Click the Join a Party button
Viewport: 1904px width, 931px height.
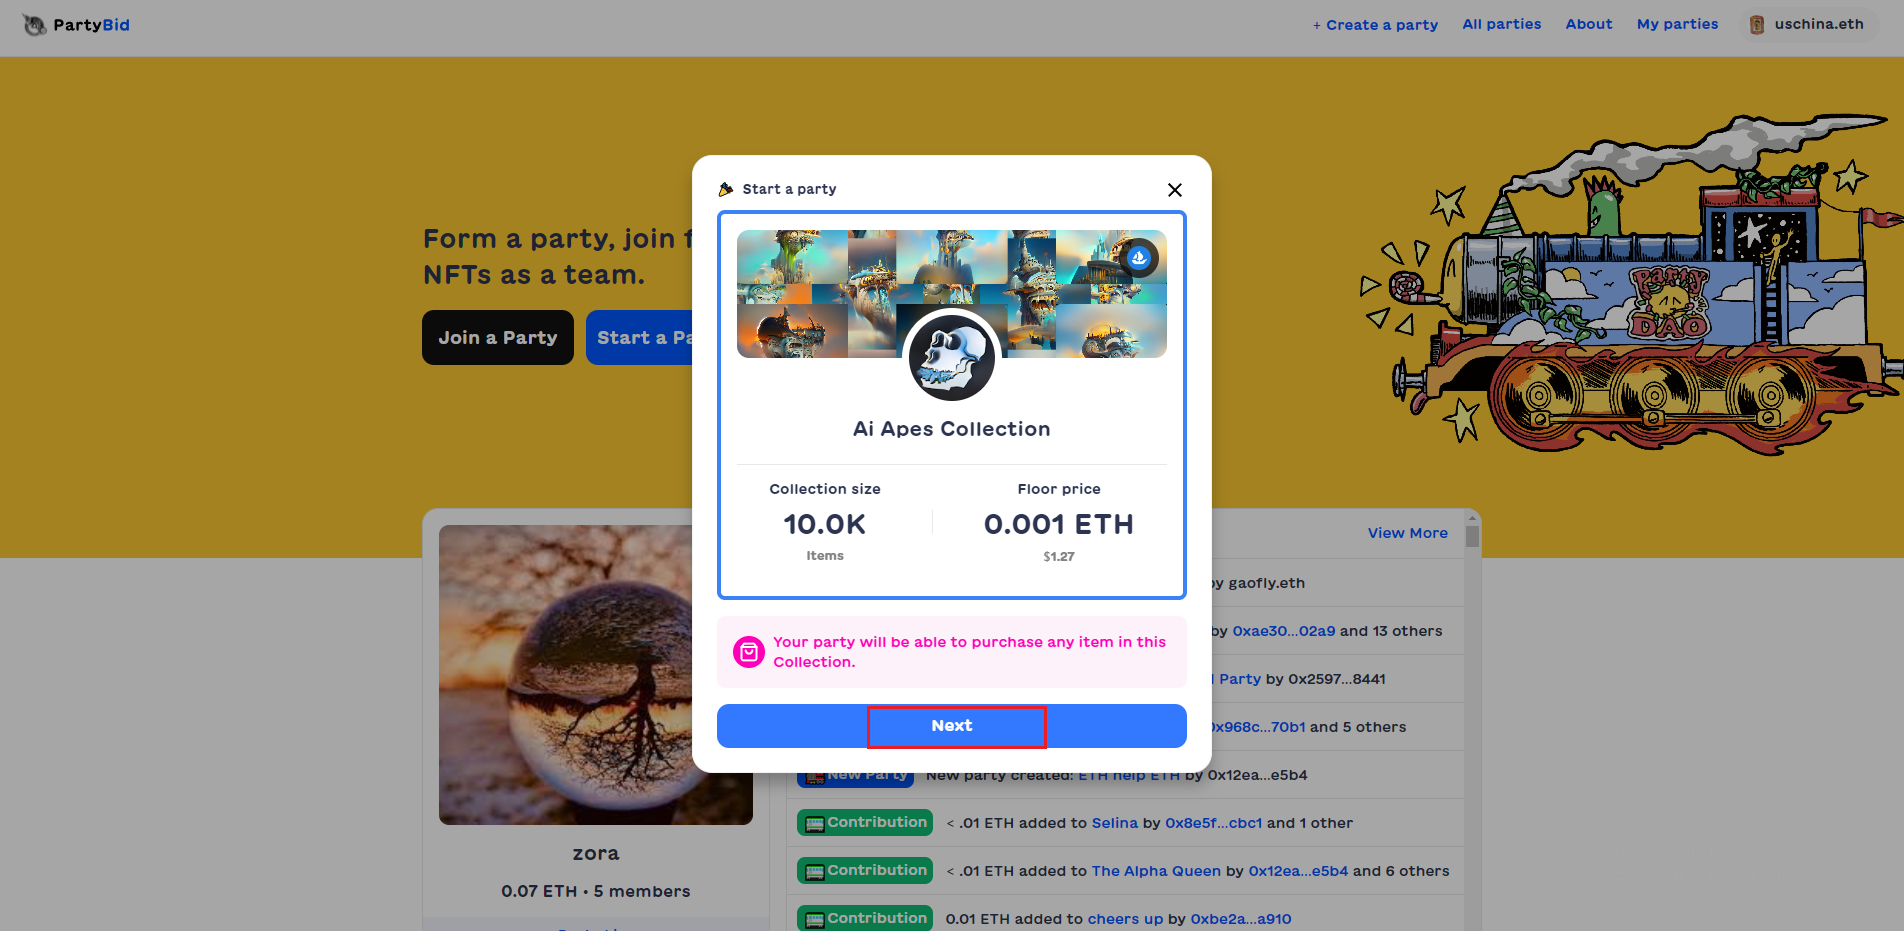498,338
